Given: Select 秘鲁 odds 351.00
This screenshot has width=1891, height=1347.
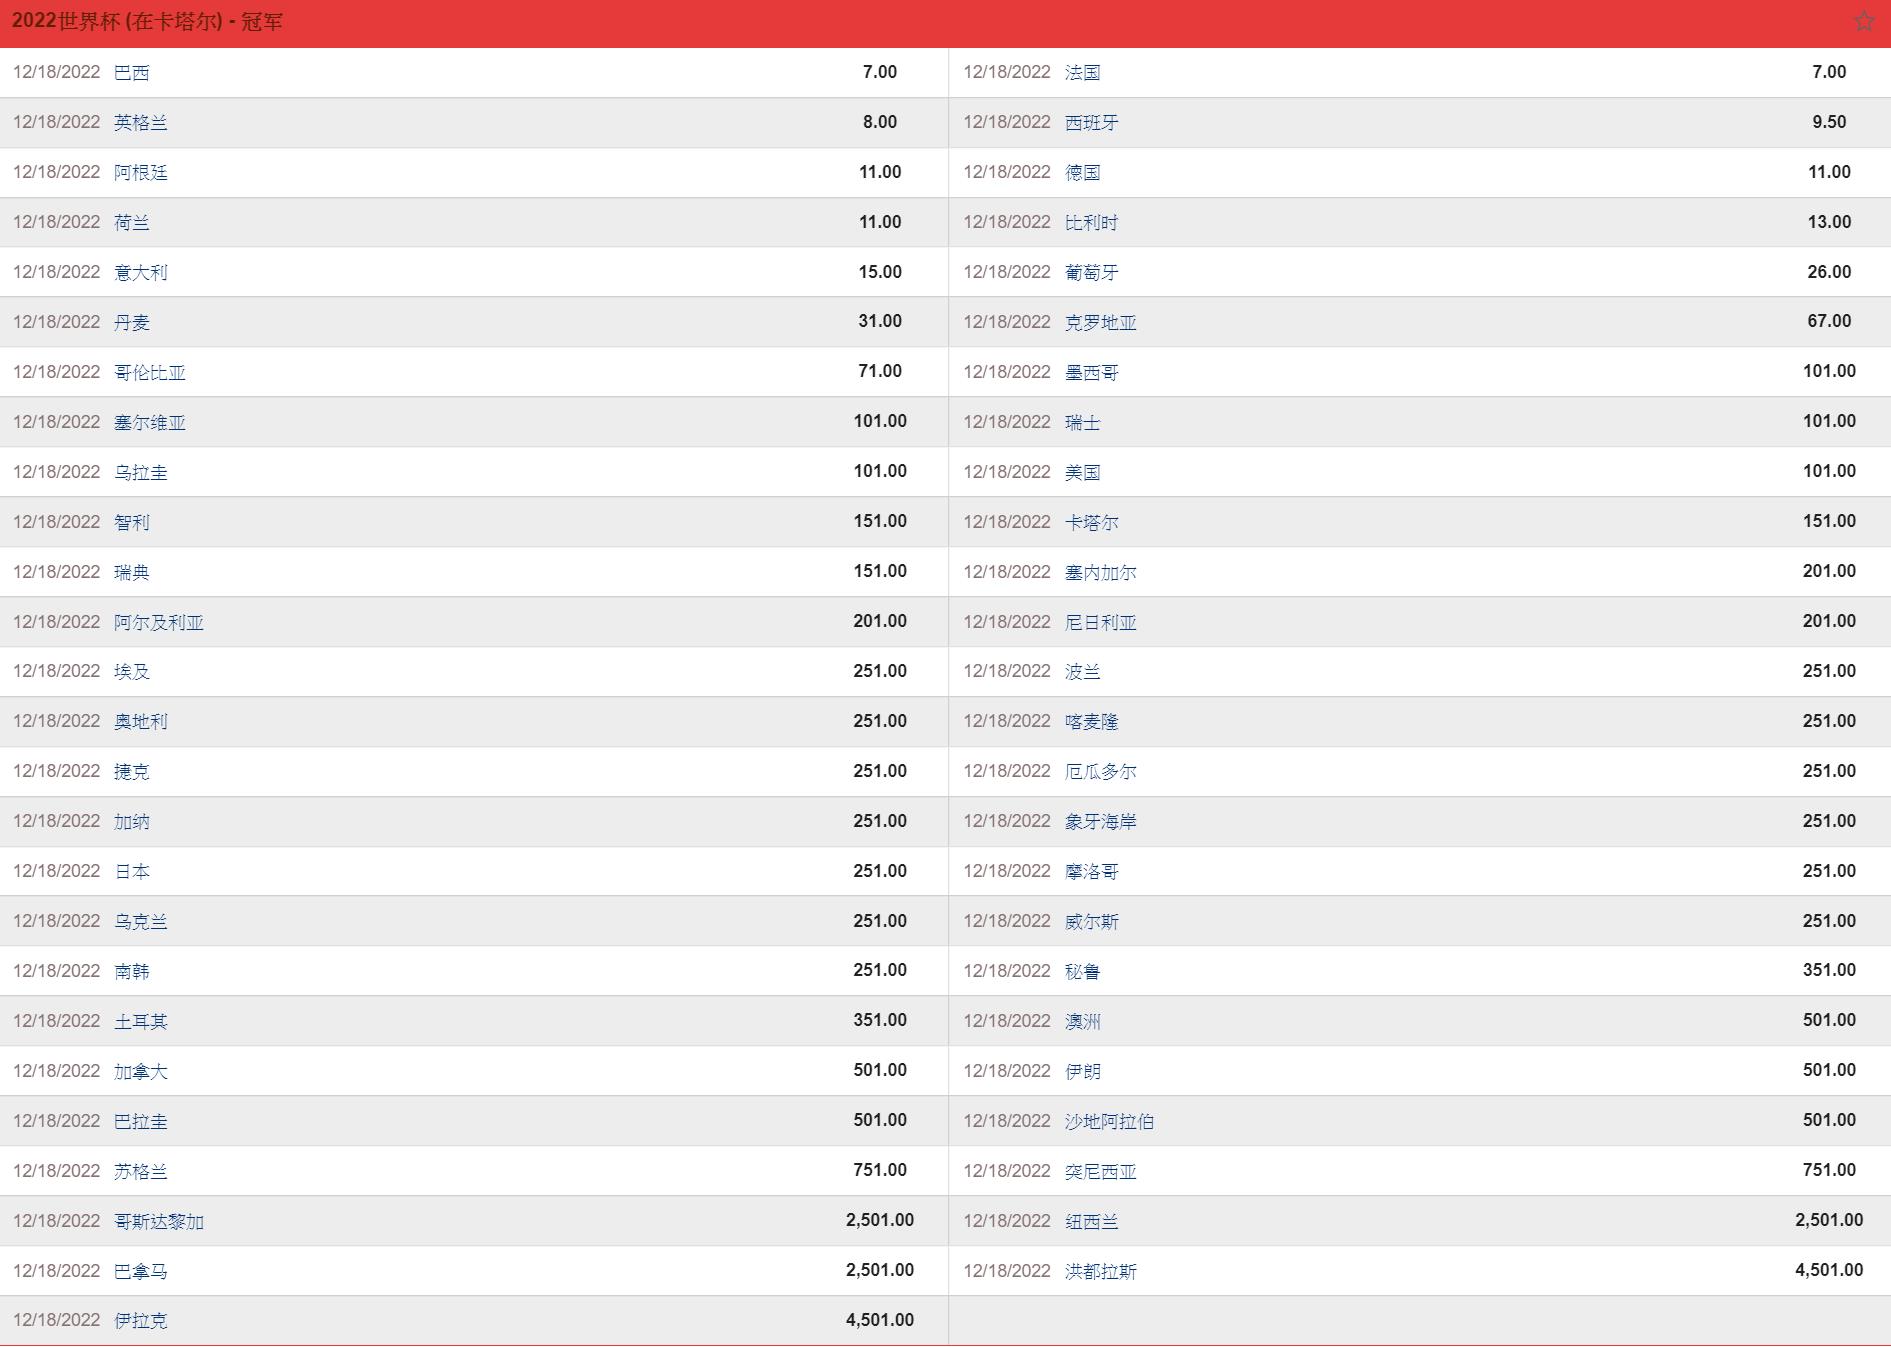Looking at the screenshot, I should point(1829,970).
